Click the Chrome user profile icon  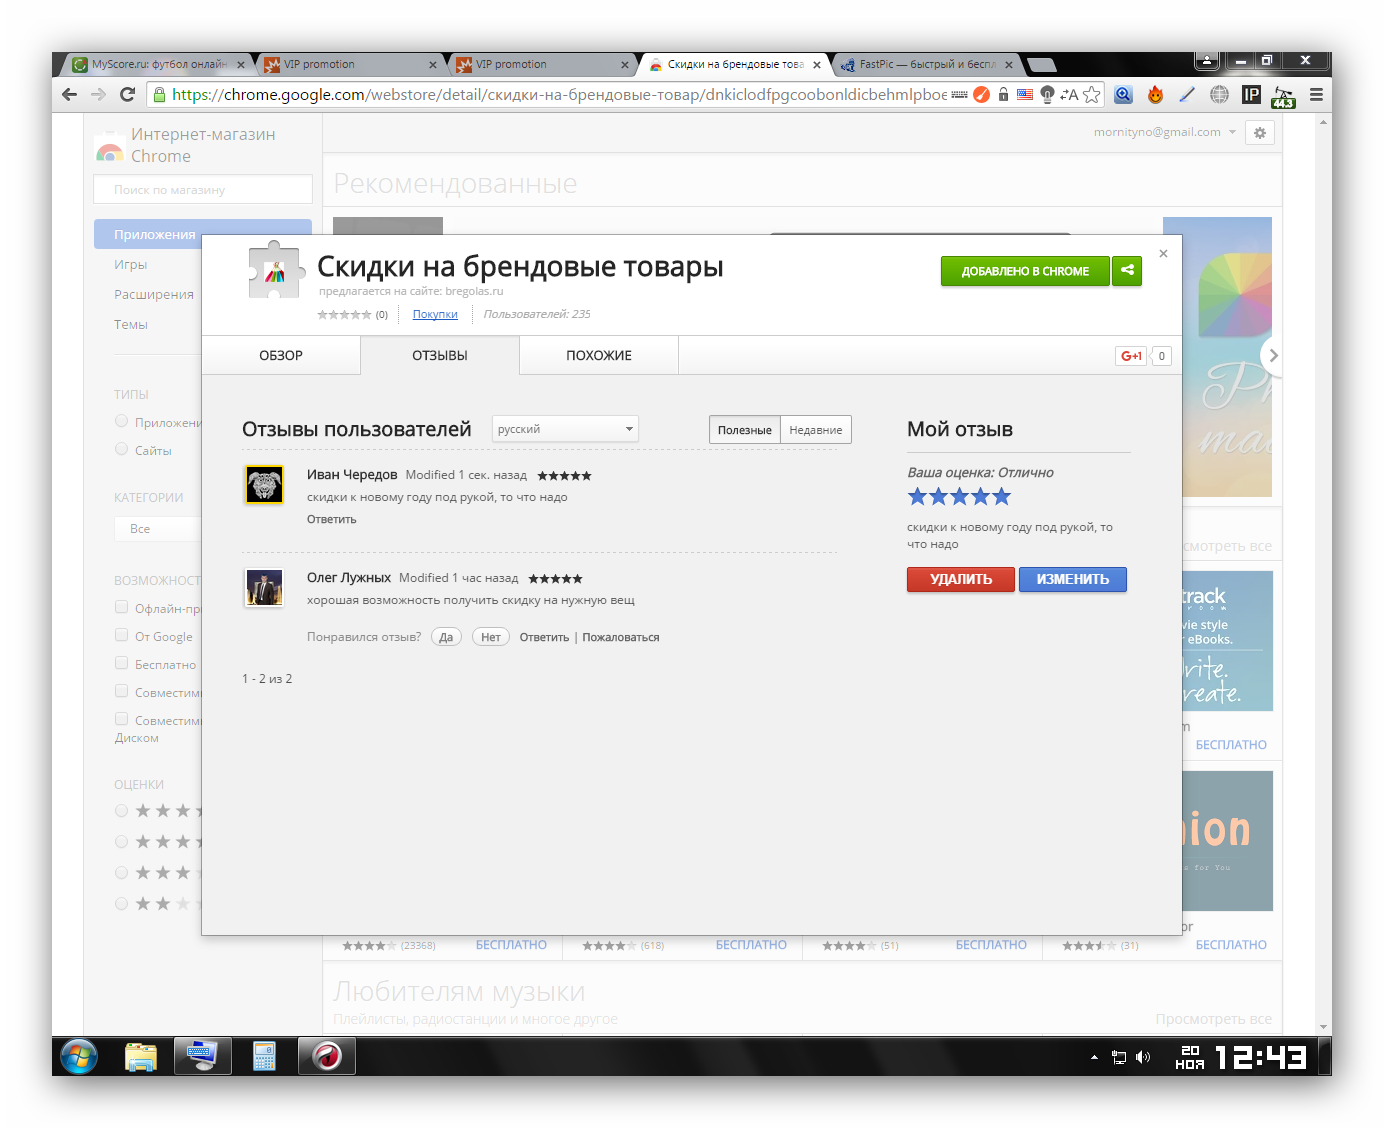click(1207, 61)
